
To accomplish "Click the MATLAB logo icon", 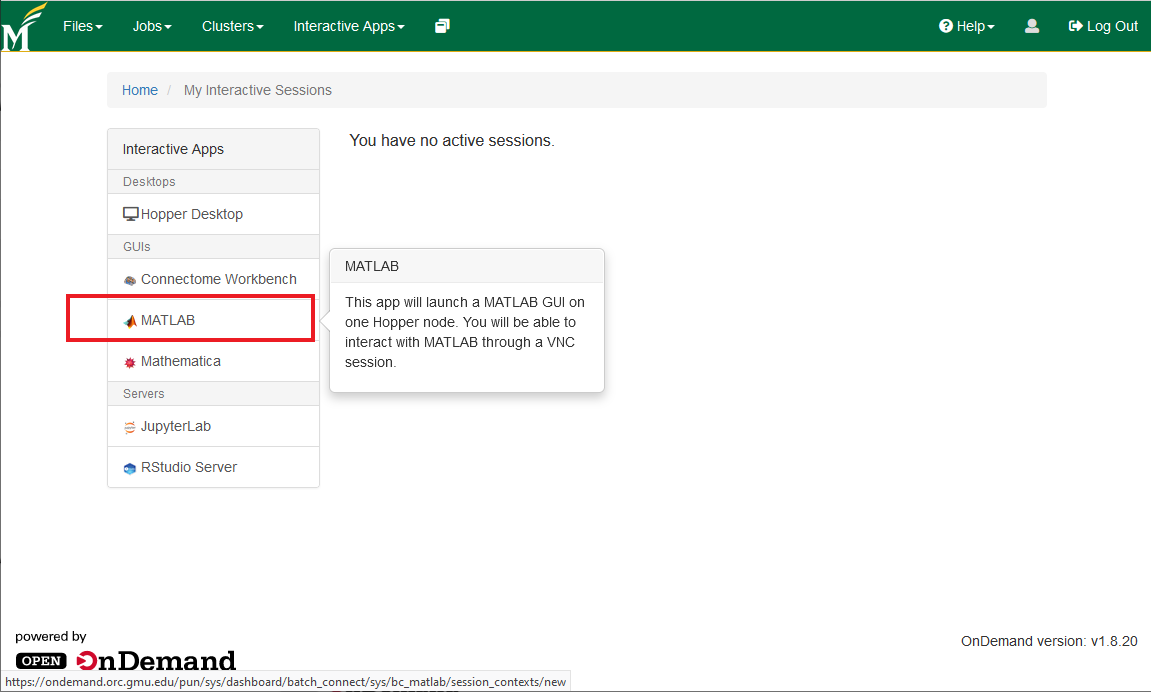I will click(x=130, y=321).
